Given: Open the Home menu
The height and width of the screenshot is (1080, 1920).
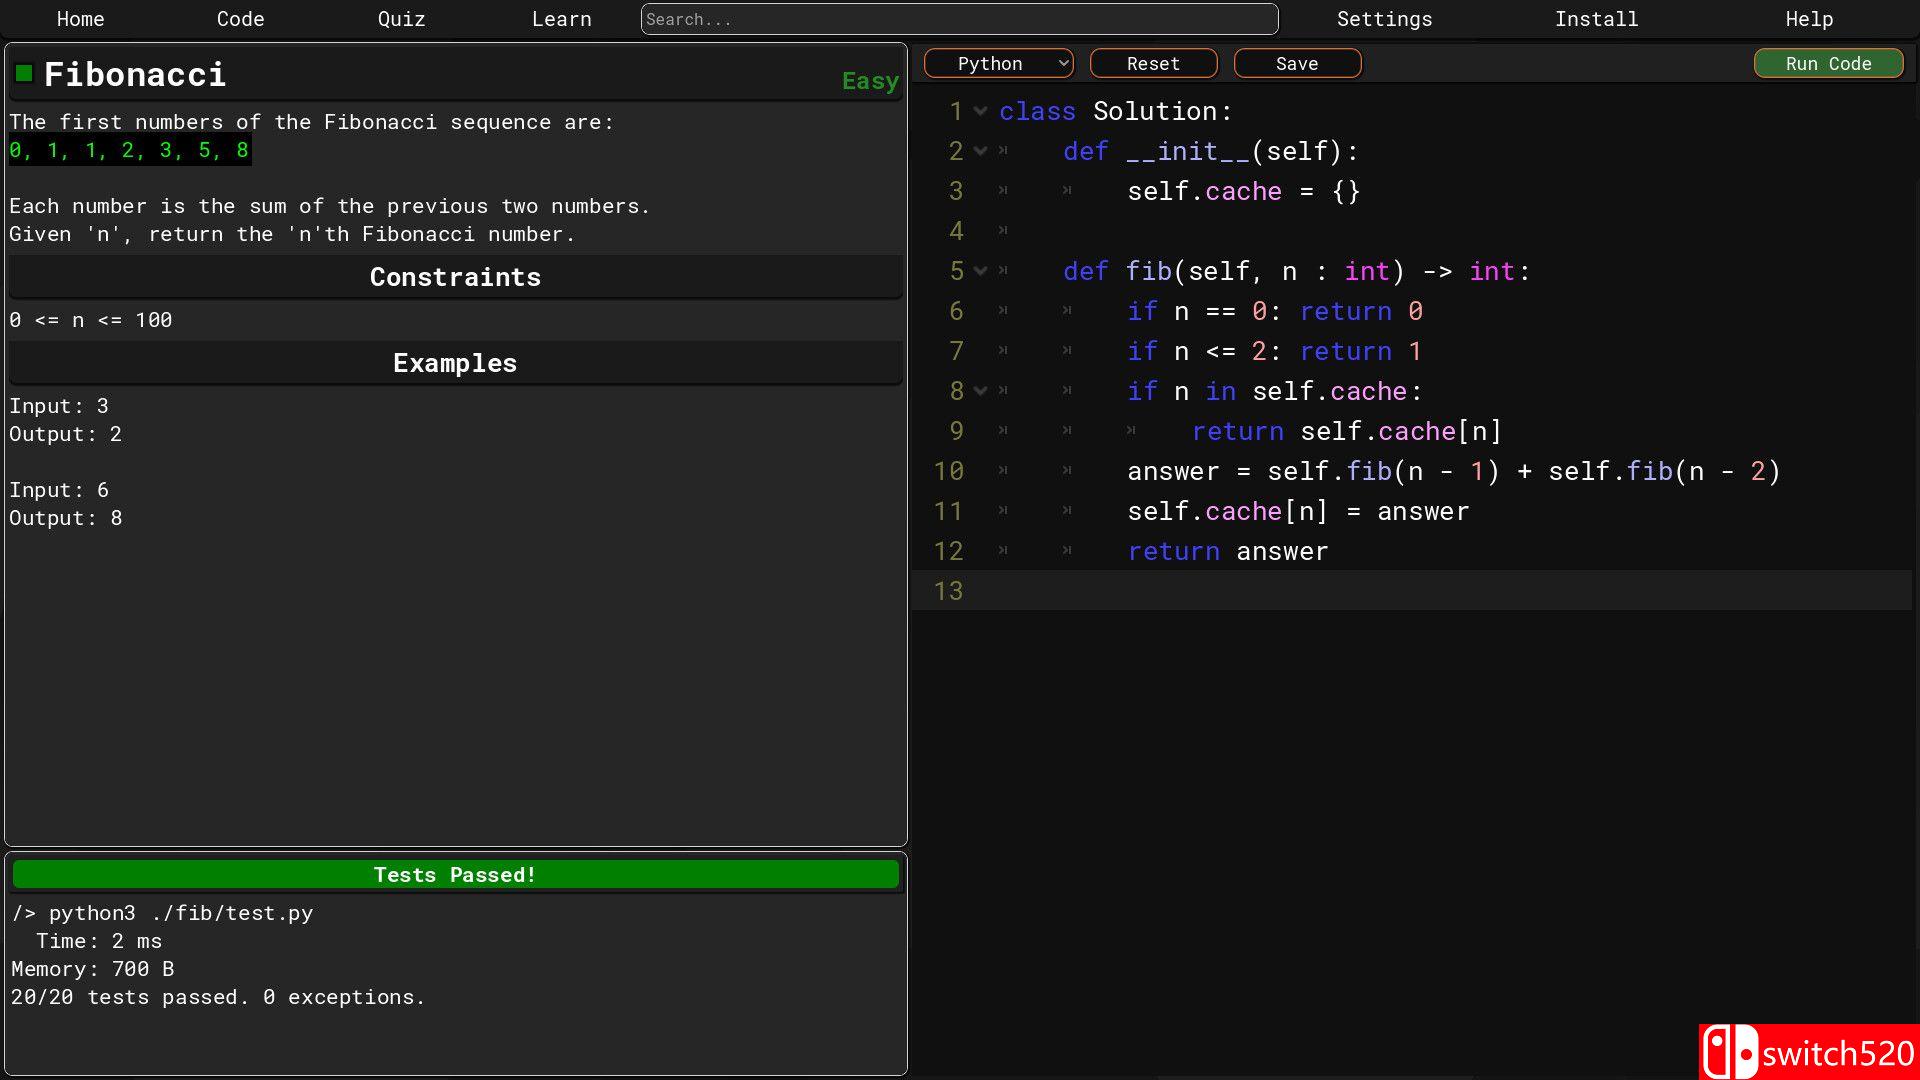Looking at the screenshot, I should [x=80, y=19].
